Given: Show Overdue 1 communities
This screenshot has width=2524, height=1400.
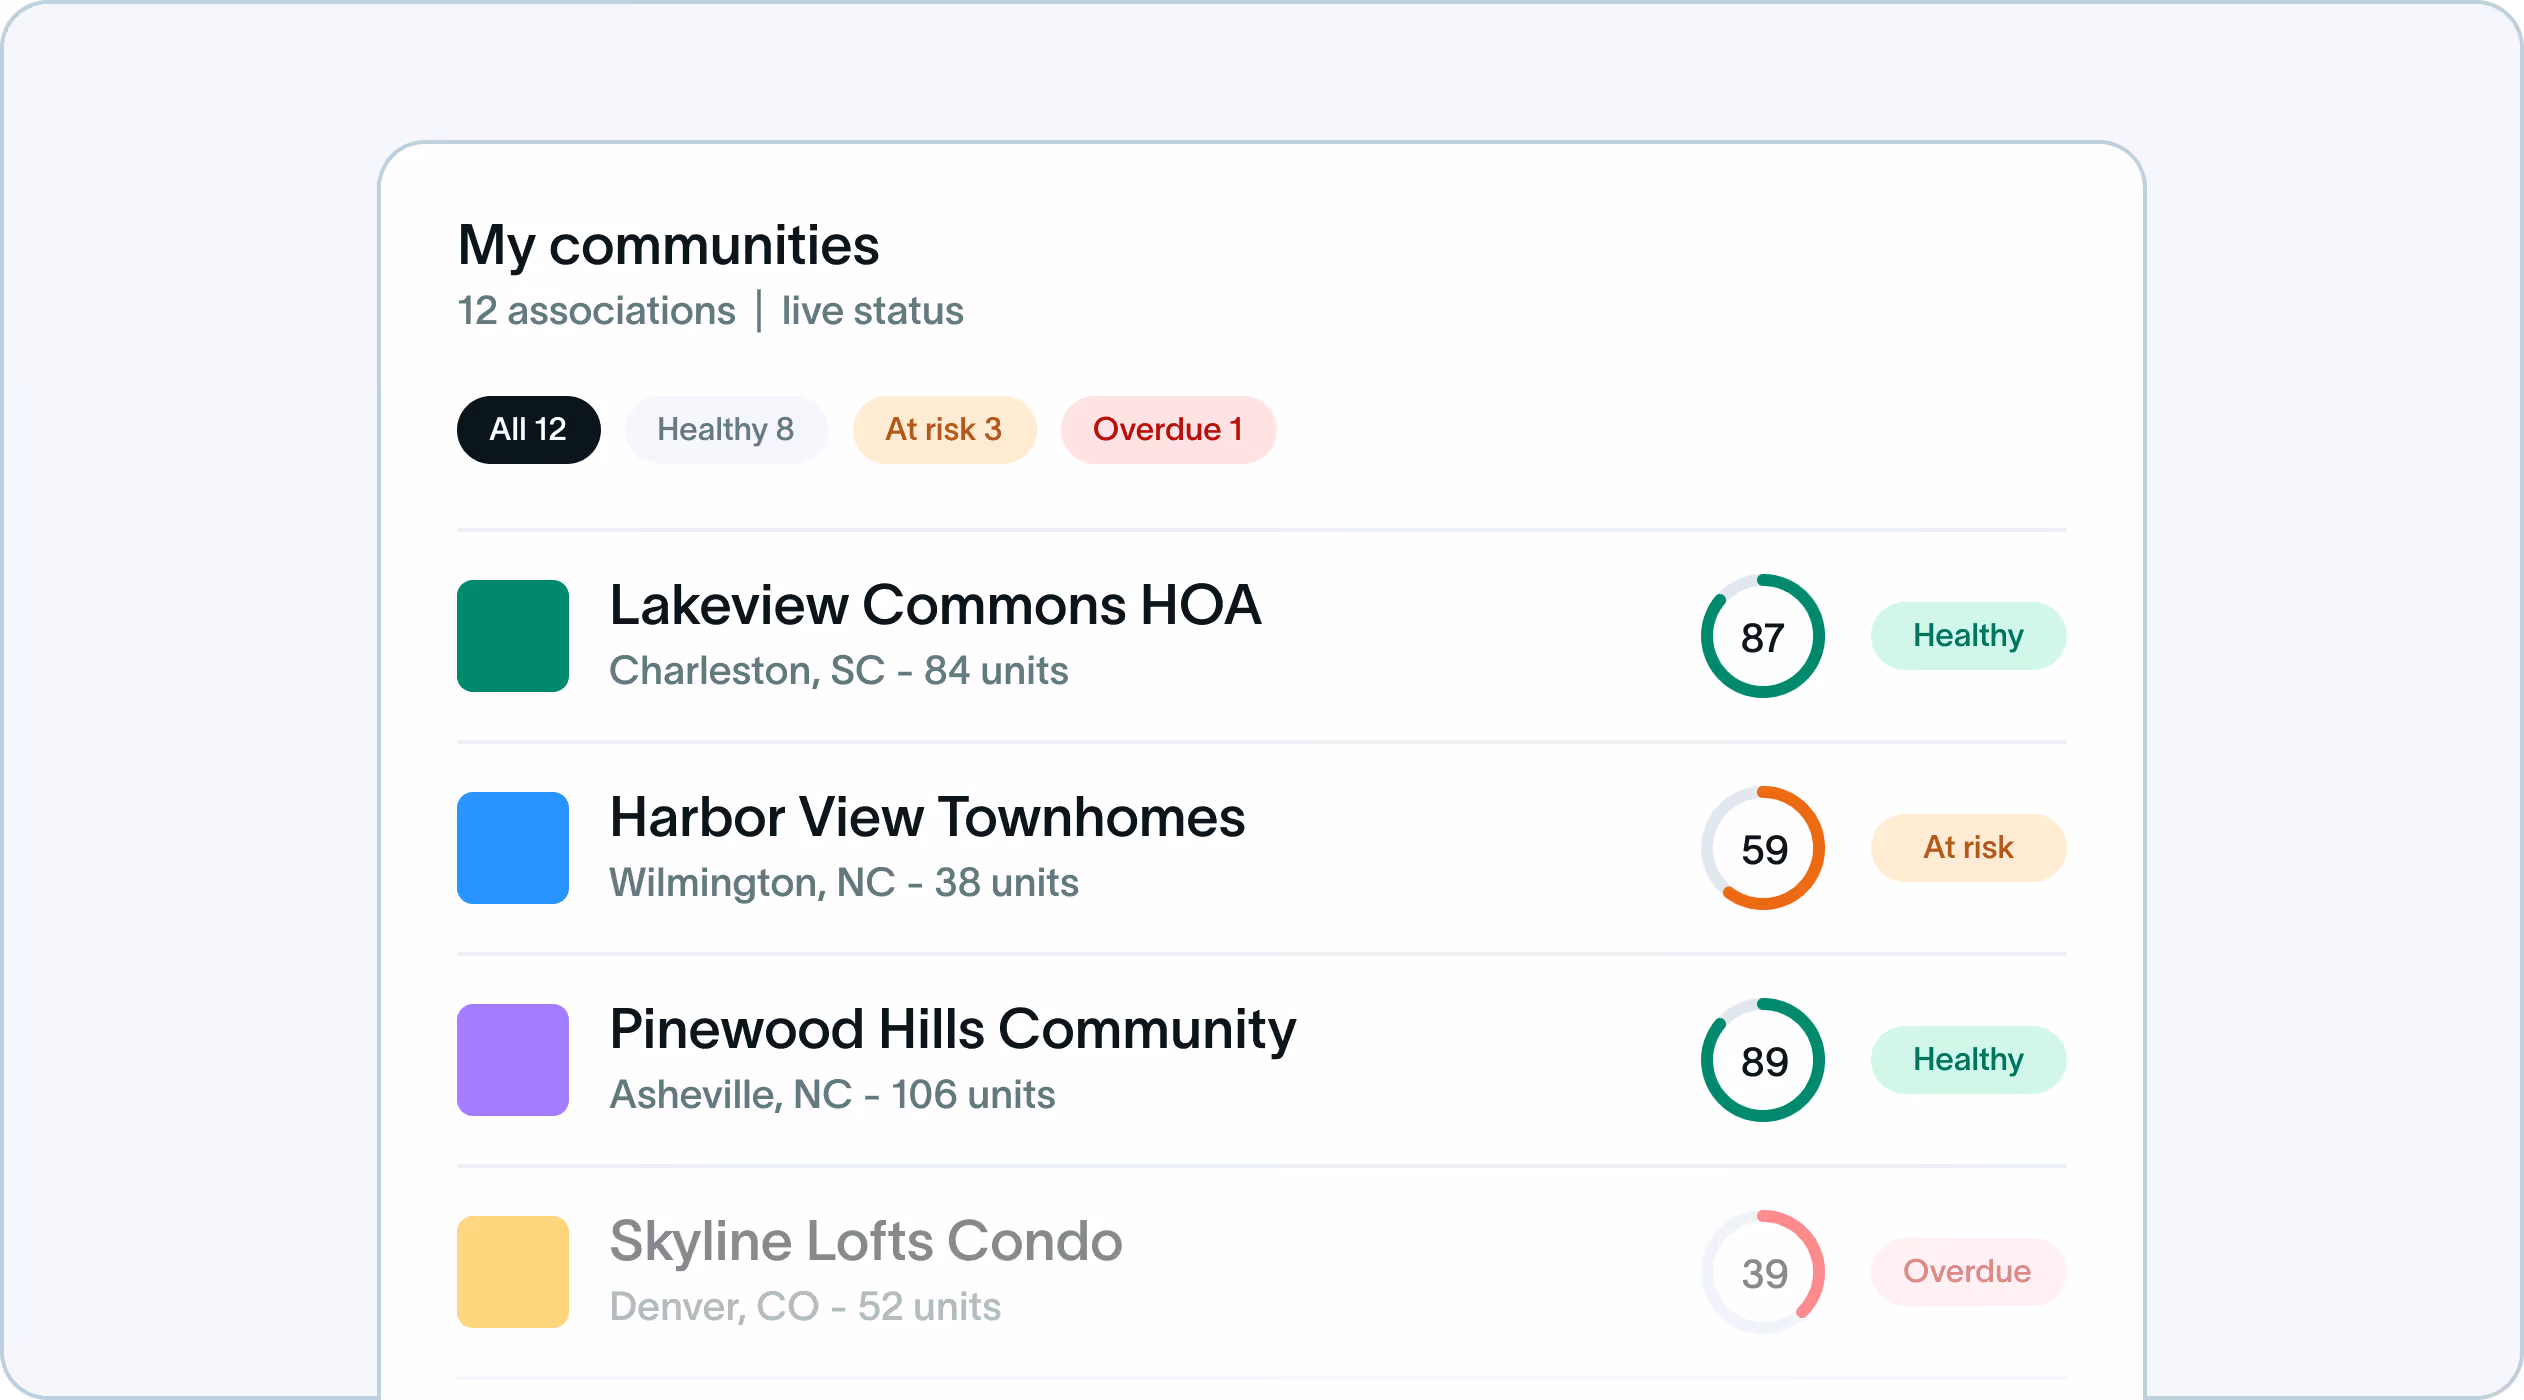Looking at the screenshot, I should pos(1167,430).
